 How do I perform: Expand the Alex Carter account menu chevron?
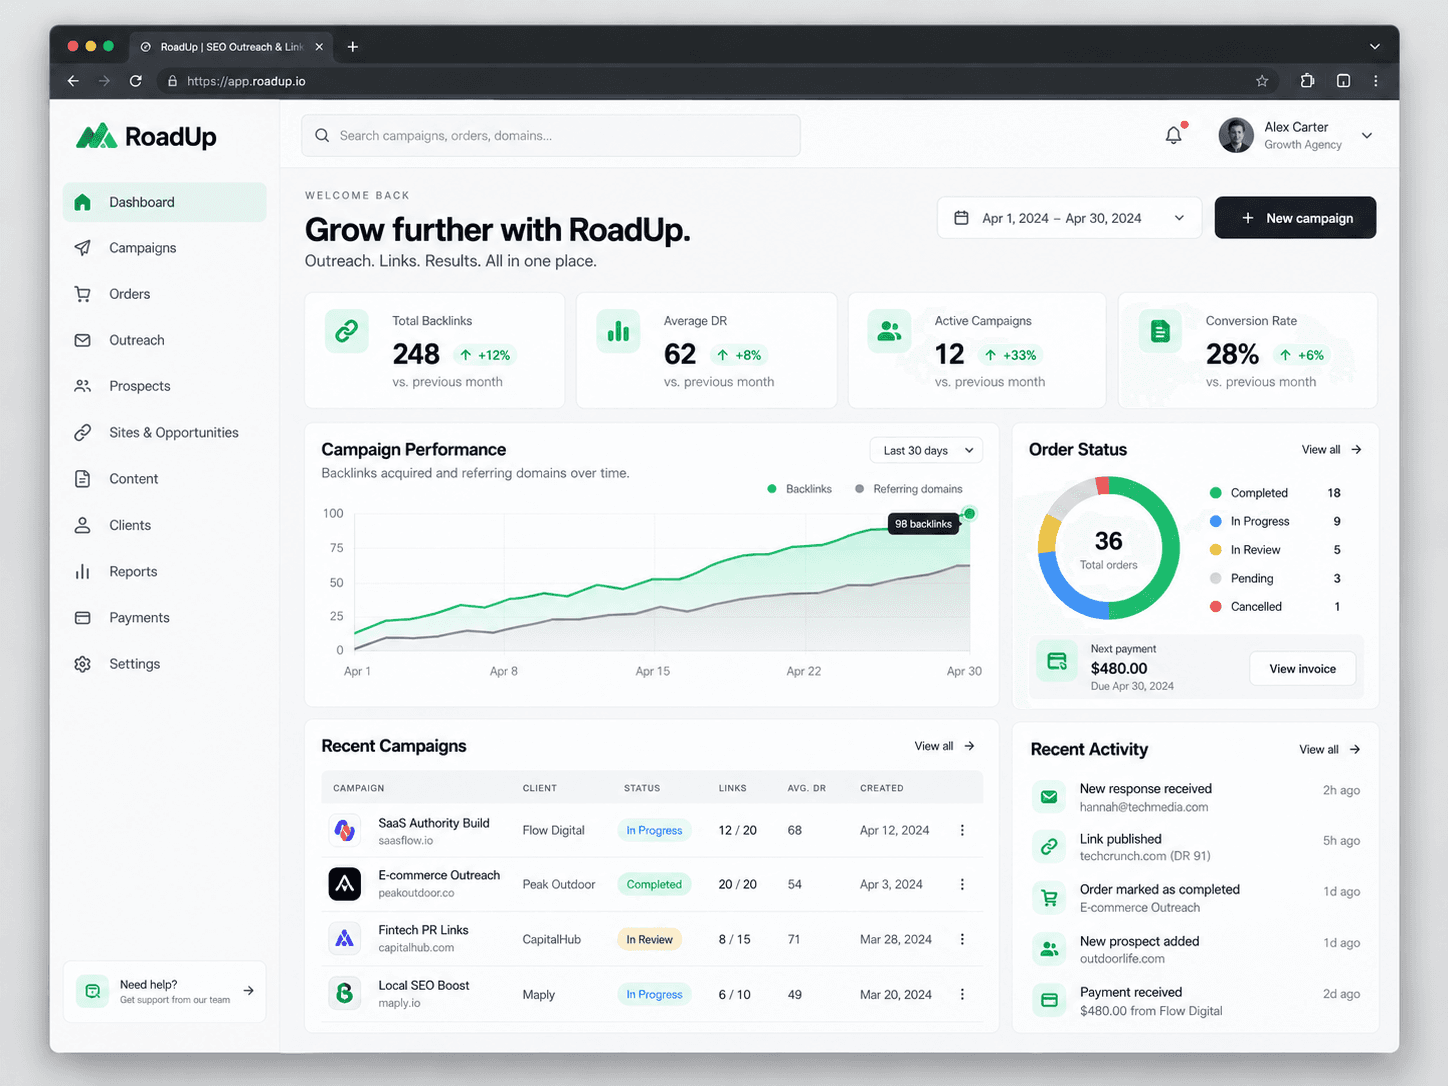(x=1367, y=136)
